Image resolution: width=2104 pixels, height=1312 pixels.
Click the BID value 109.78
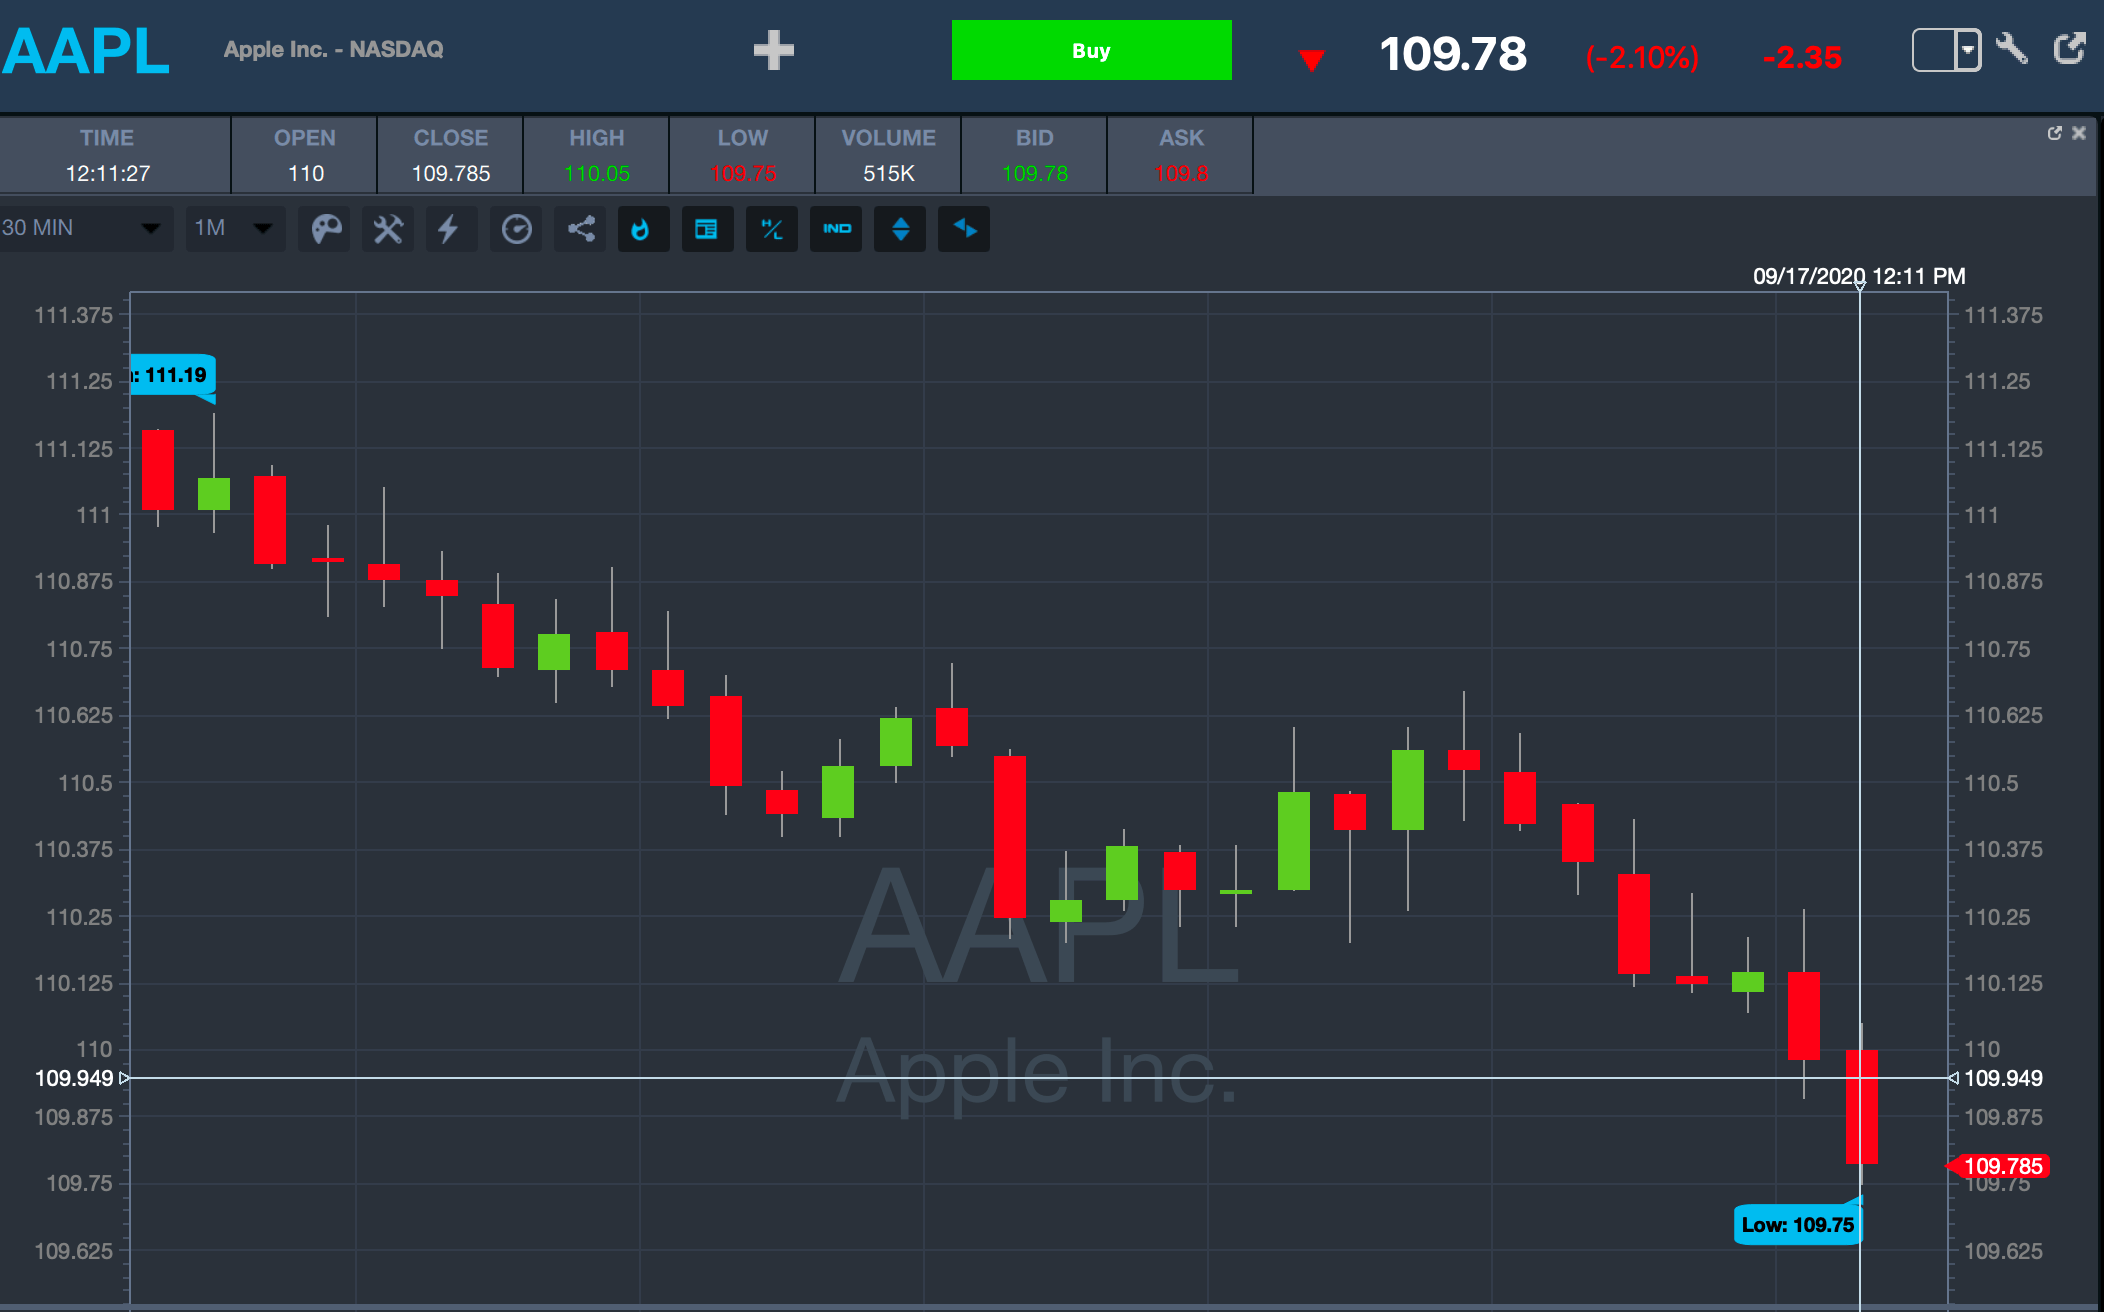(x=1035, y=173)
